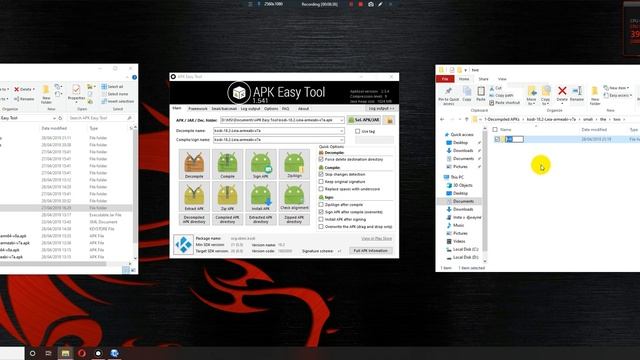Click the Zipalign icon button

[294, 164]
